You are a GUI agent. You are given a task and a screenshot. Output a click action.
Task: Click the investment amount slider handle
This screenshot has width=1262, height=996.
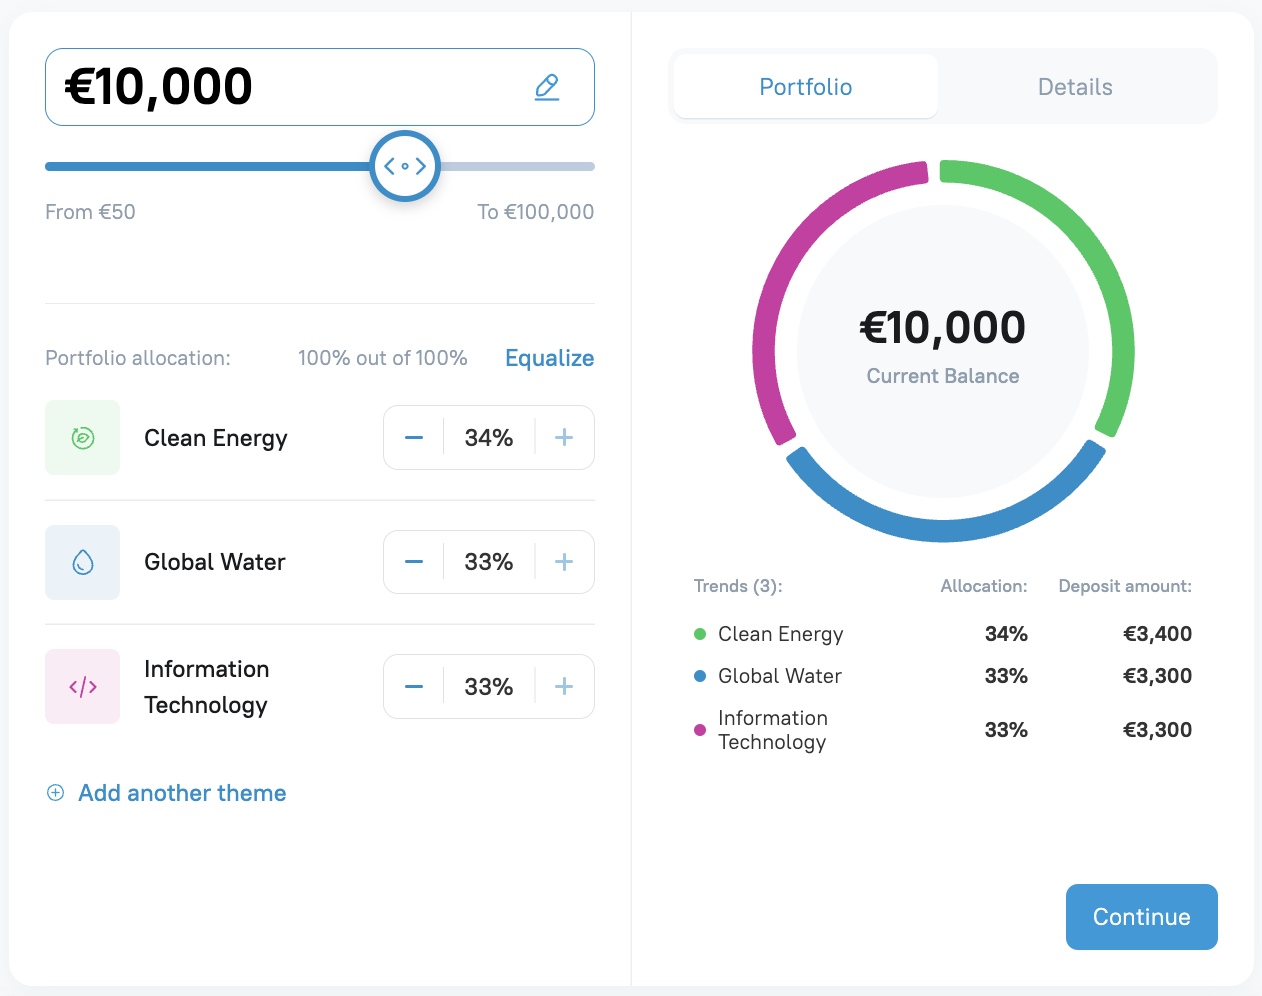coord(405,166)
